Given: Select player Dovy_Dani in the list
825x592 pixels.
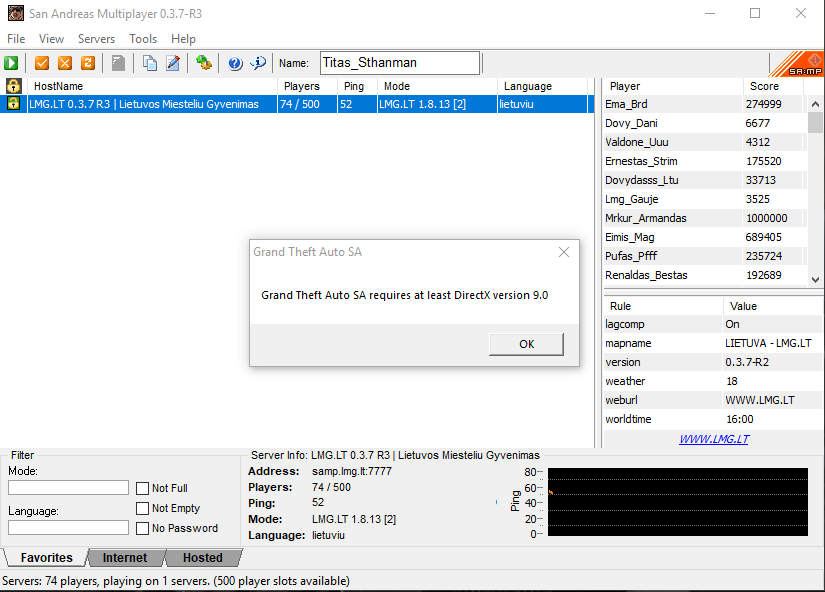Looking at the screenshot, I should coord(704,123).
